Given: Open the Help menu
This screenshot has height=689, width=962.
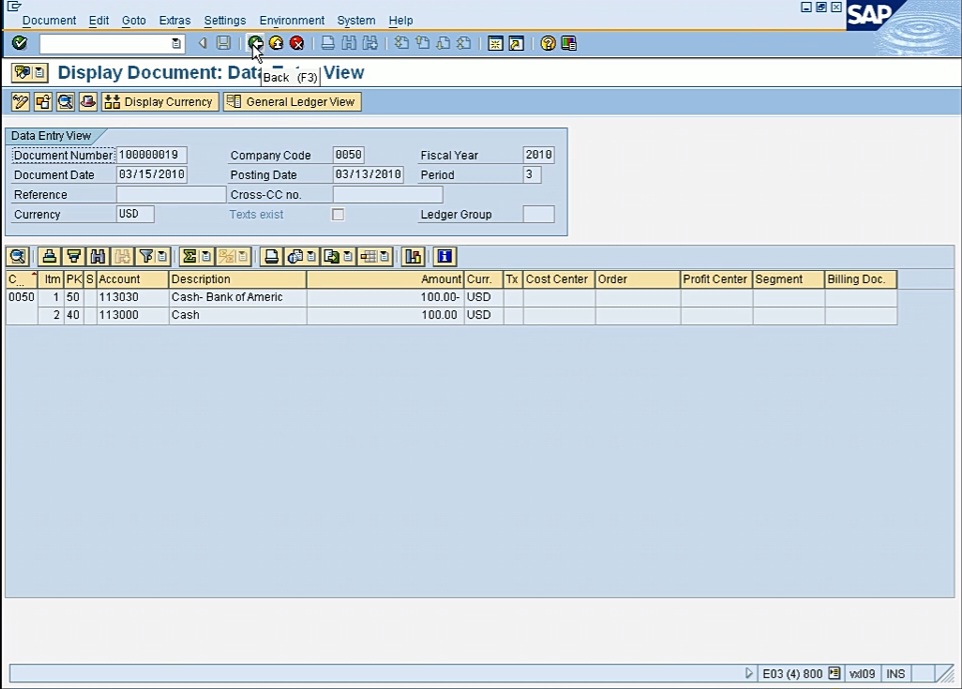Looking at the screenshot, I should [x=401, y=20].
